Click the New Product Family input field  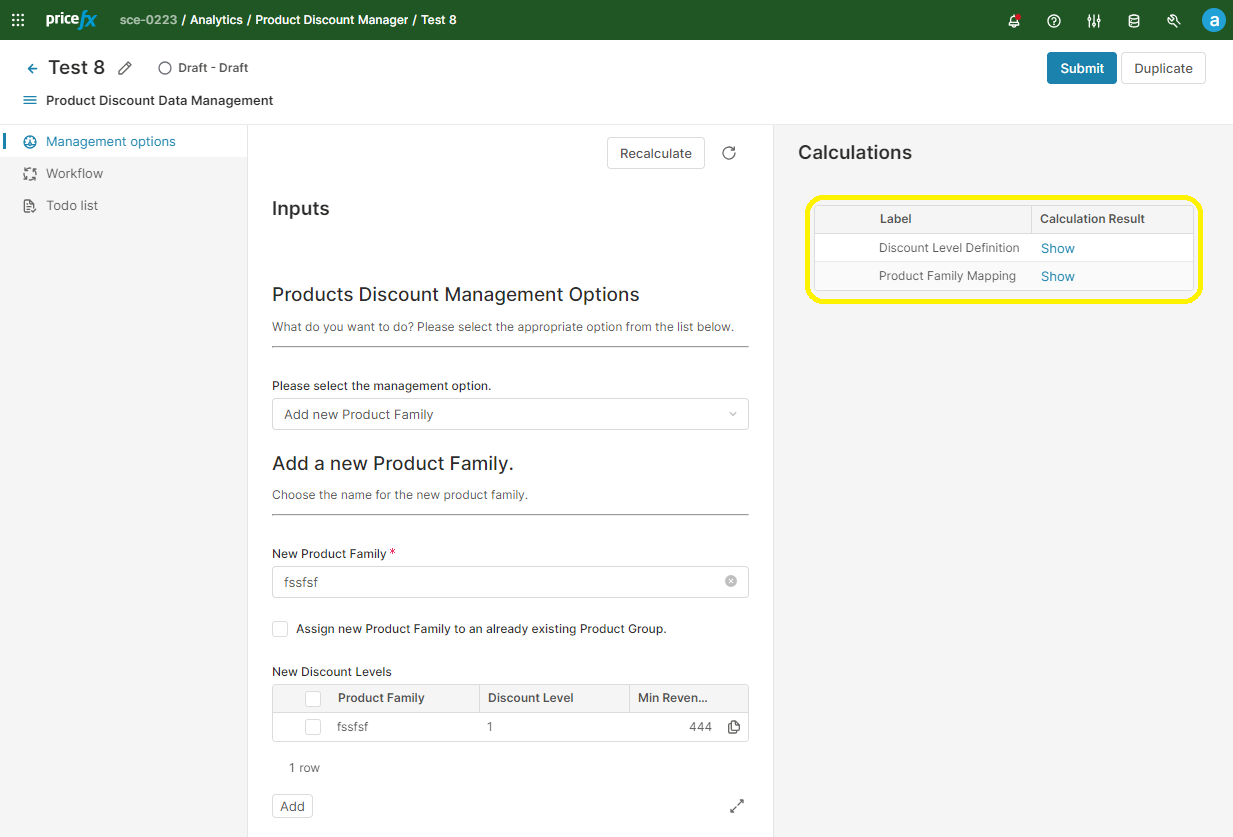tap(510, 582)
